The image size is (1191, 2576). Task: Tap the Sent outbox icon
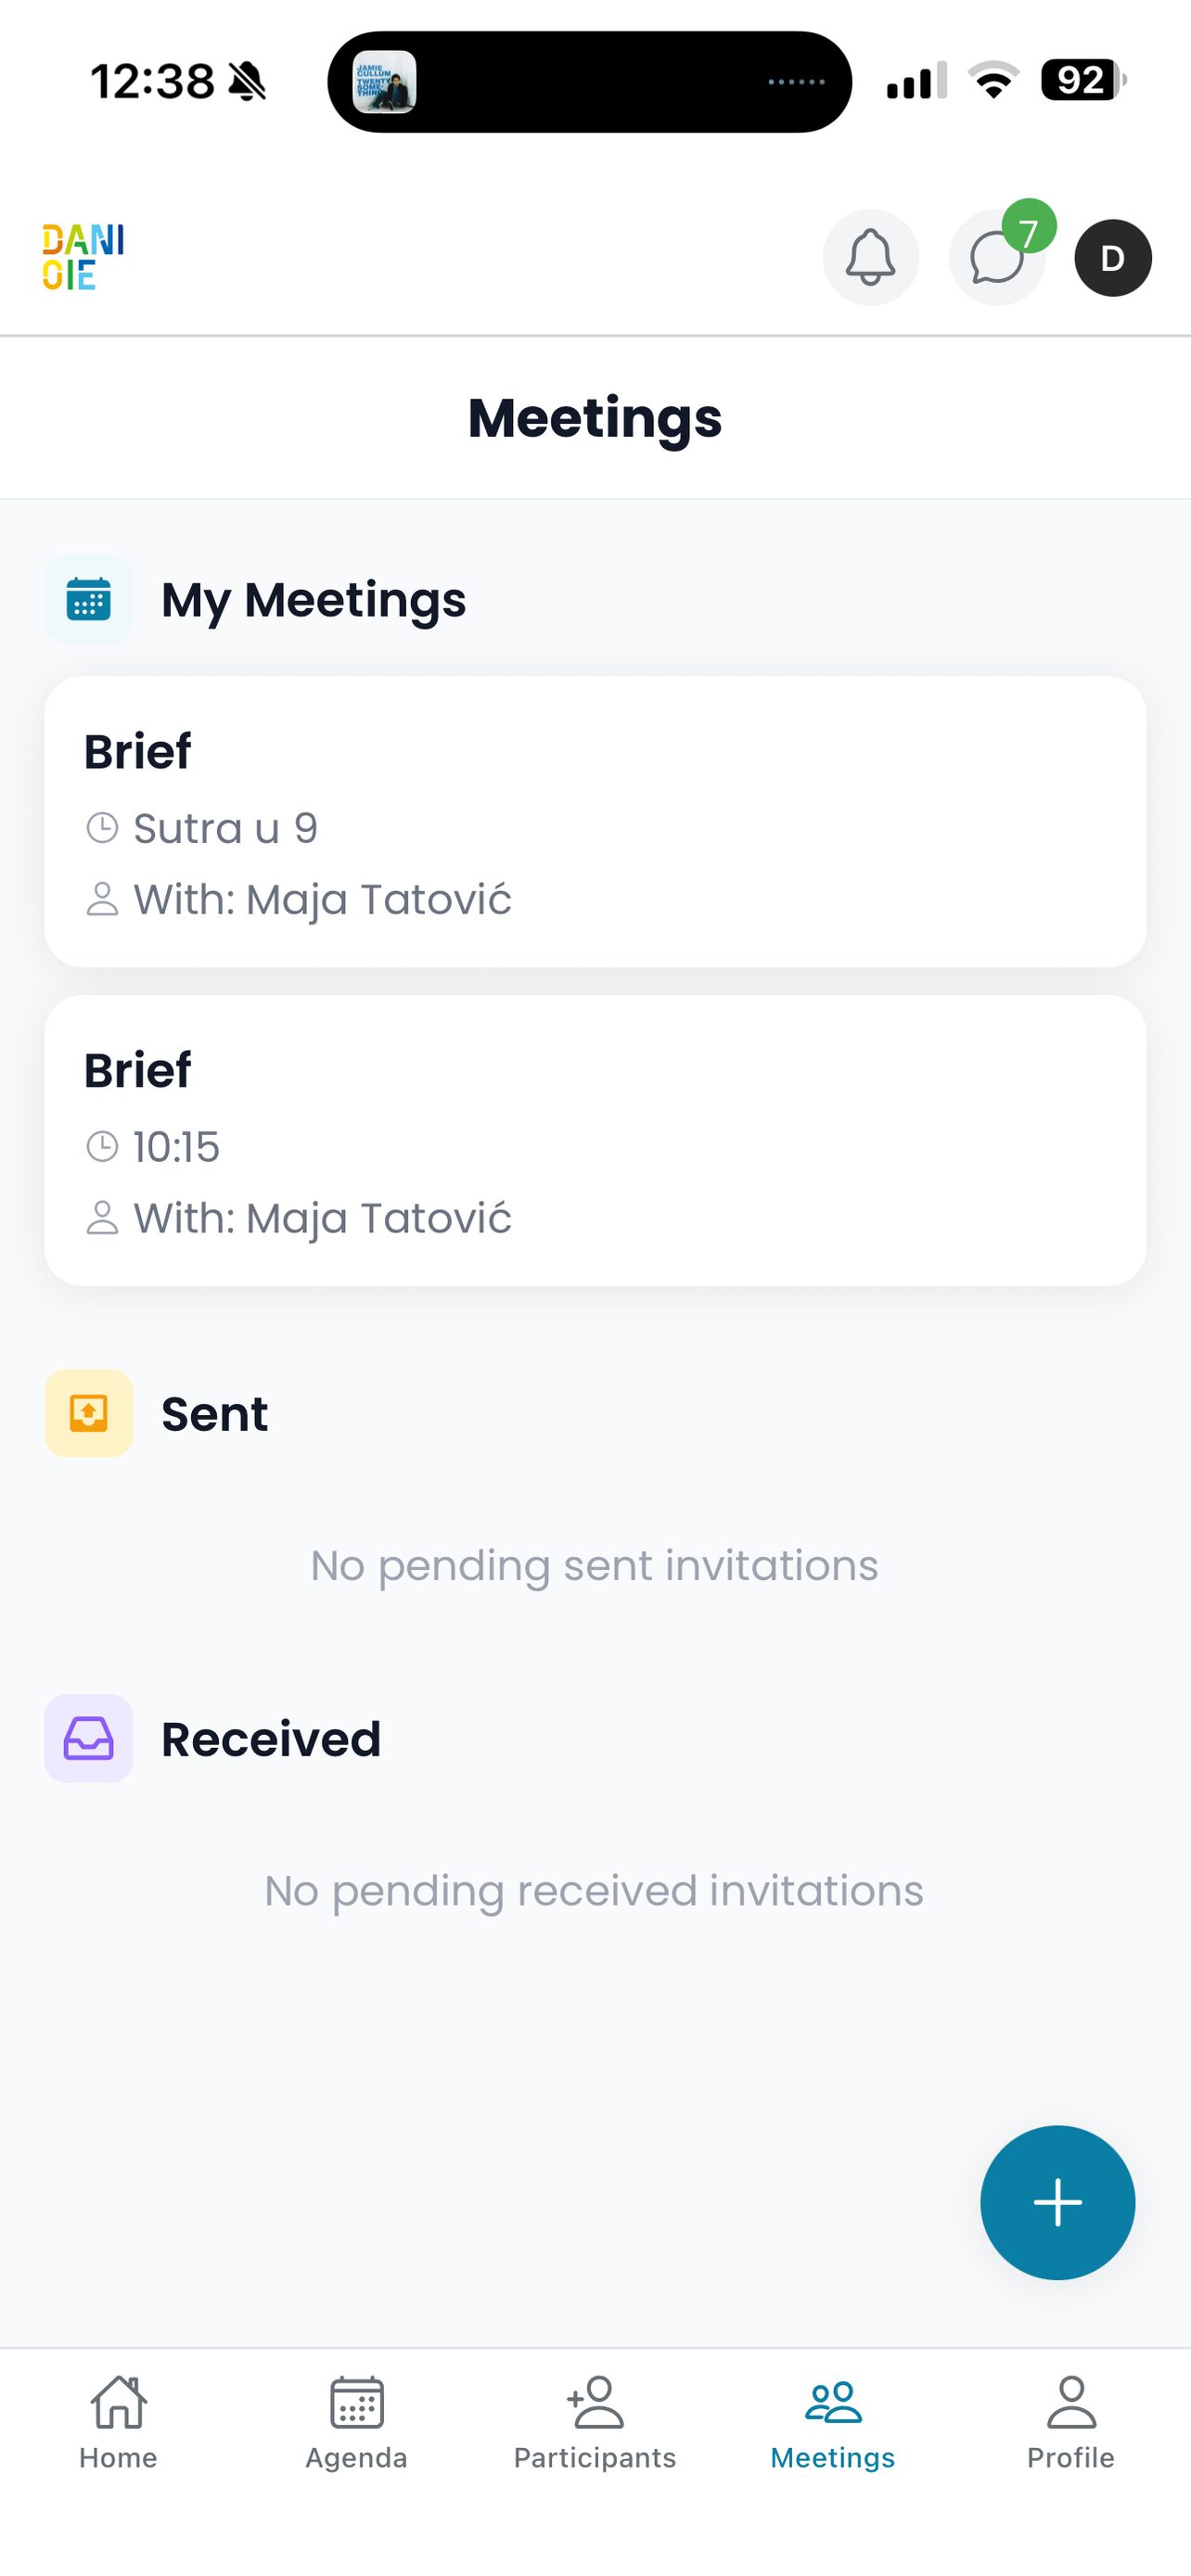point(88,1413)
